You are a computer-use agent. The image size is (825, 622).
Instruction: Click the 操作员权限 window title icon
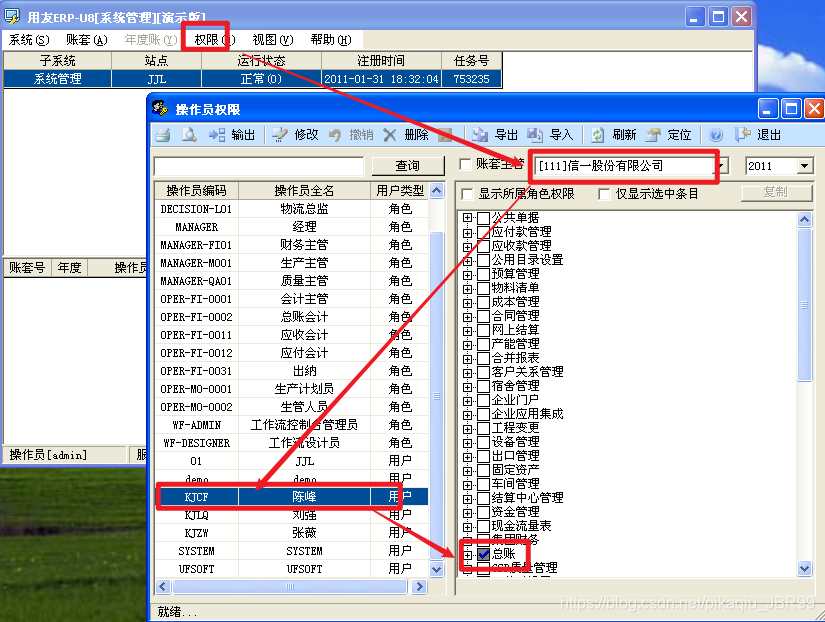(x=160, y=108)
